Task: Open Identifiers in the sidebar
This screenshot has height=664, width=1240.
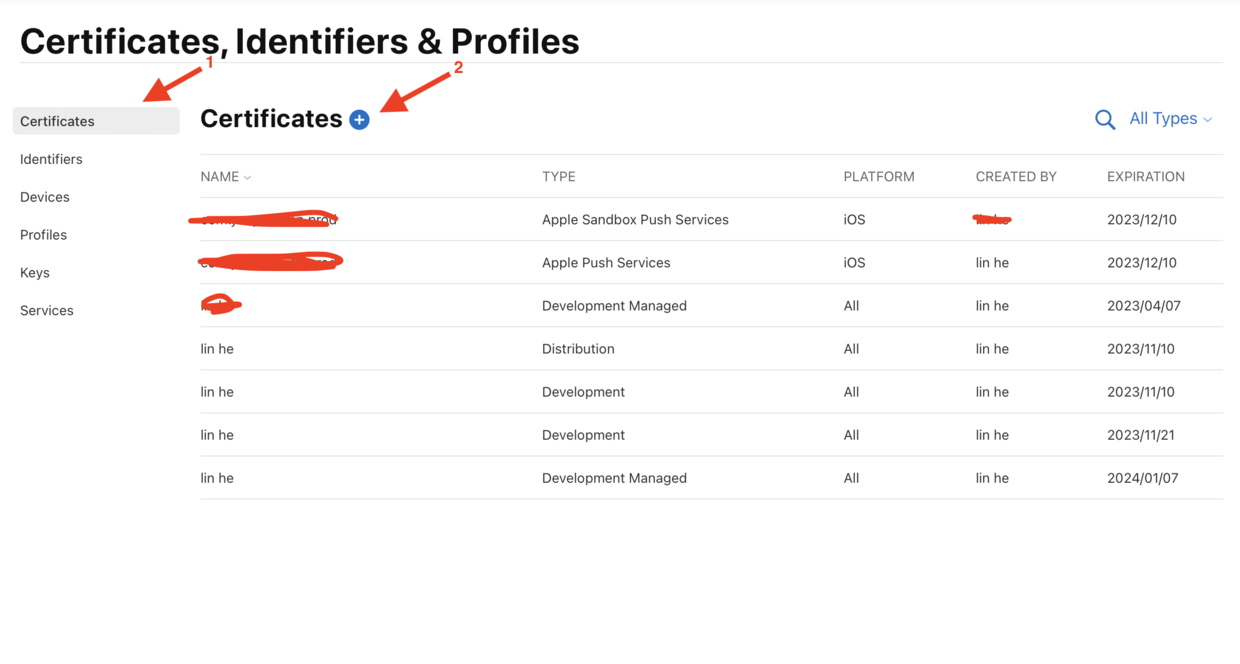Action: [x=51, y=159]
